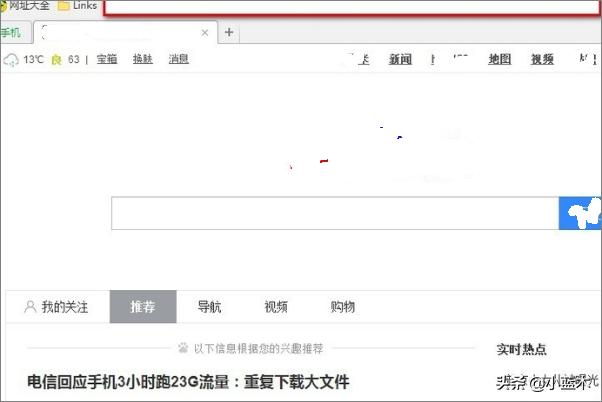Open the 导航 feed tab
Viewport: 602px width, 402px height.
coord(209,307)
